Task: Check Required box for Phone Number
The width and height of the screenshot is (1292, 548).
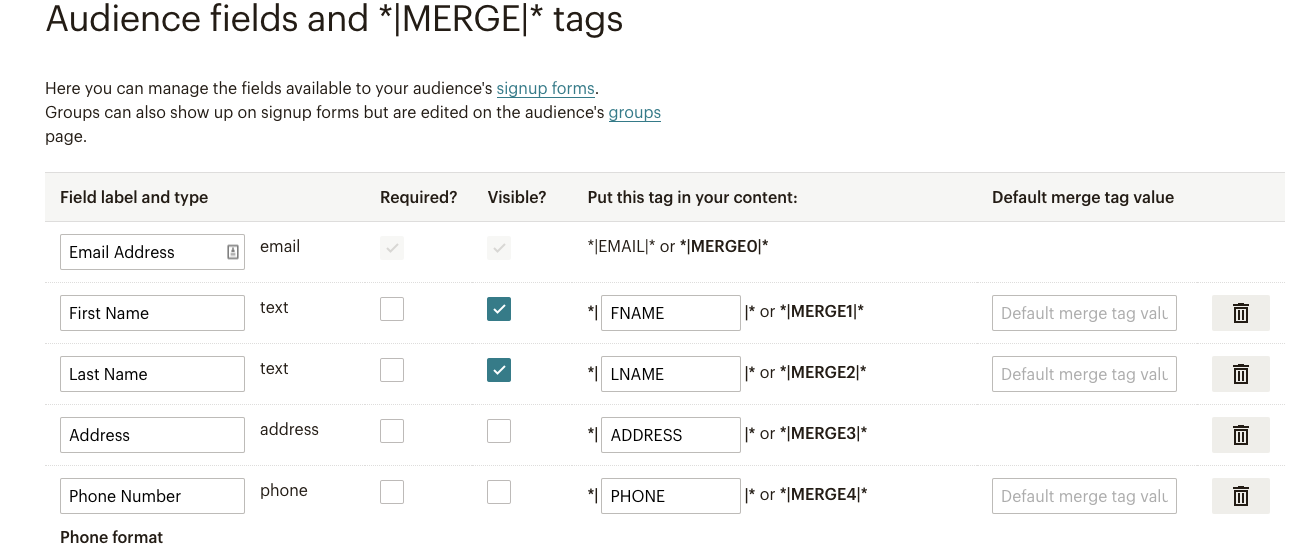Action: 392,492
